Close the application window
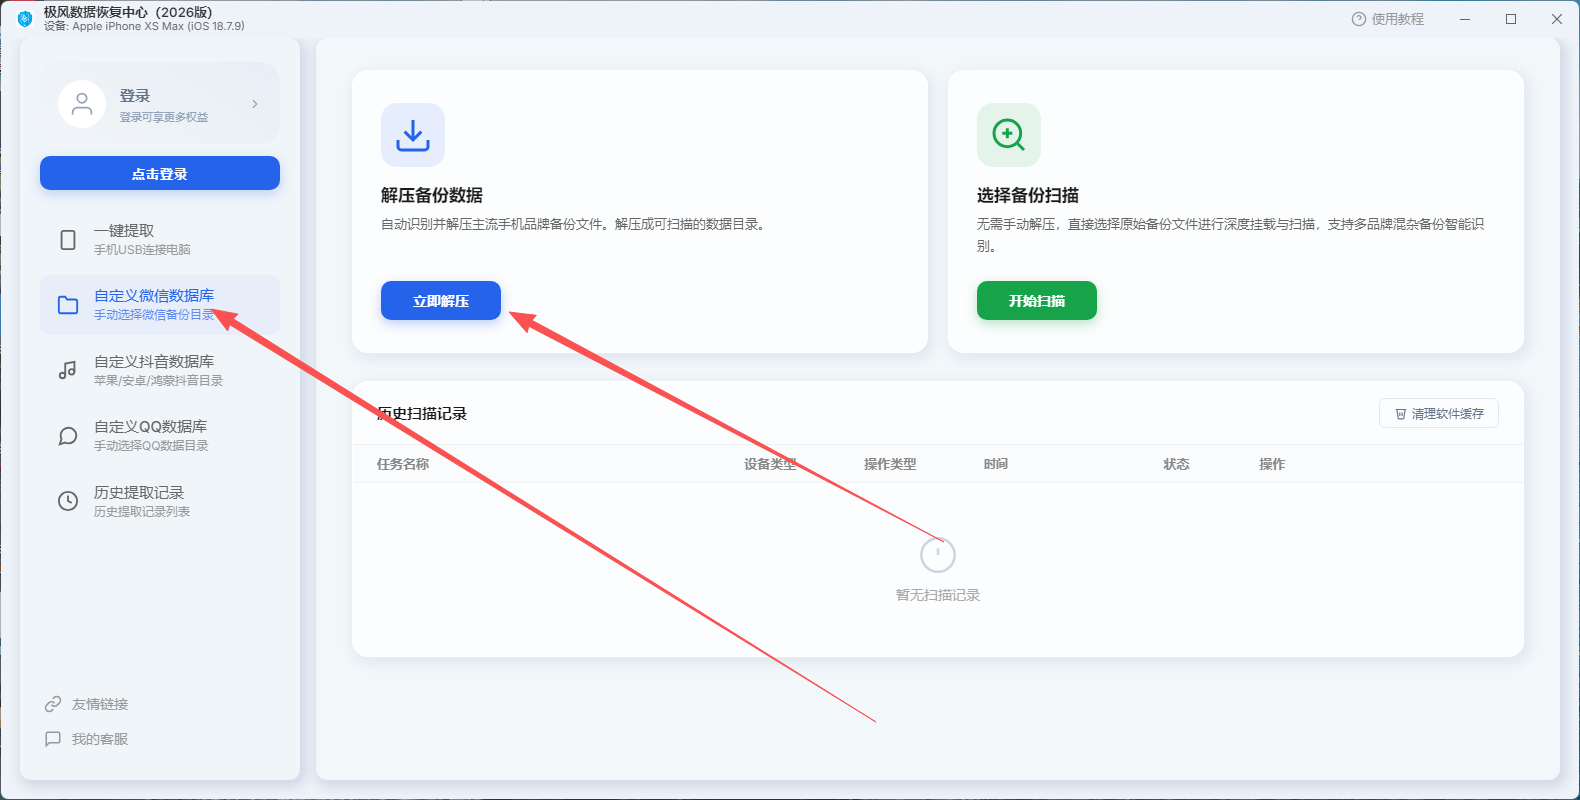1580x800 pixels. 1557,19
